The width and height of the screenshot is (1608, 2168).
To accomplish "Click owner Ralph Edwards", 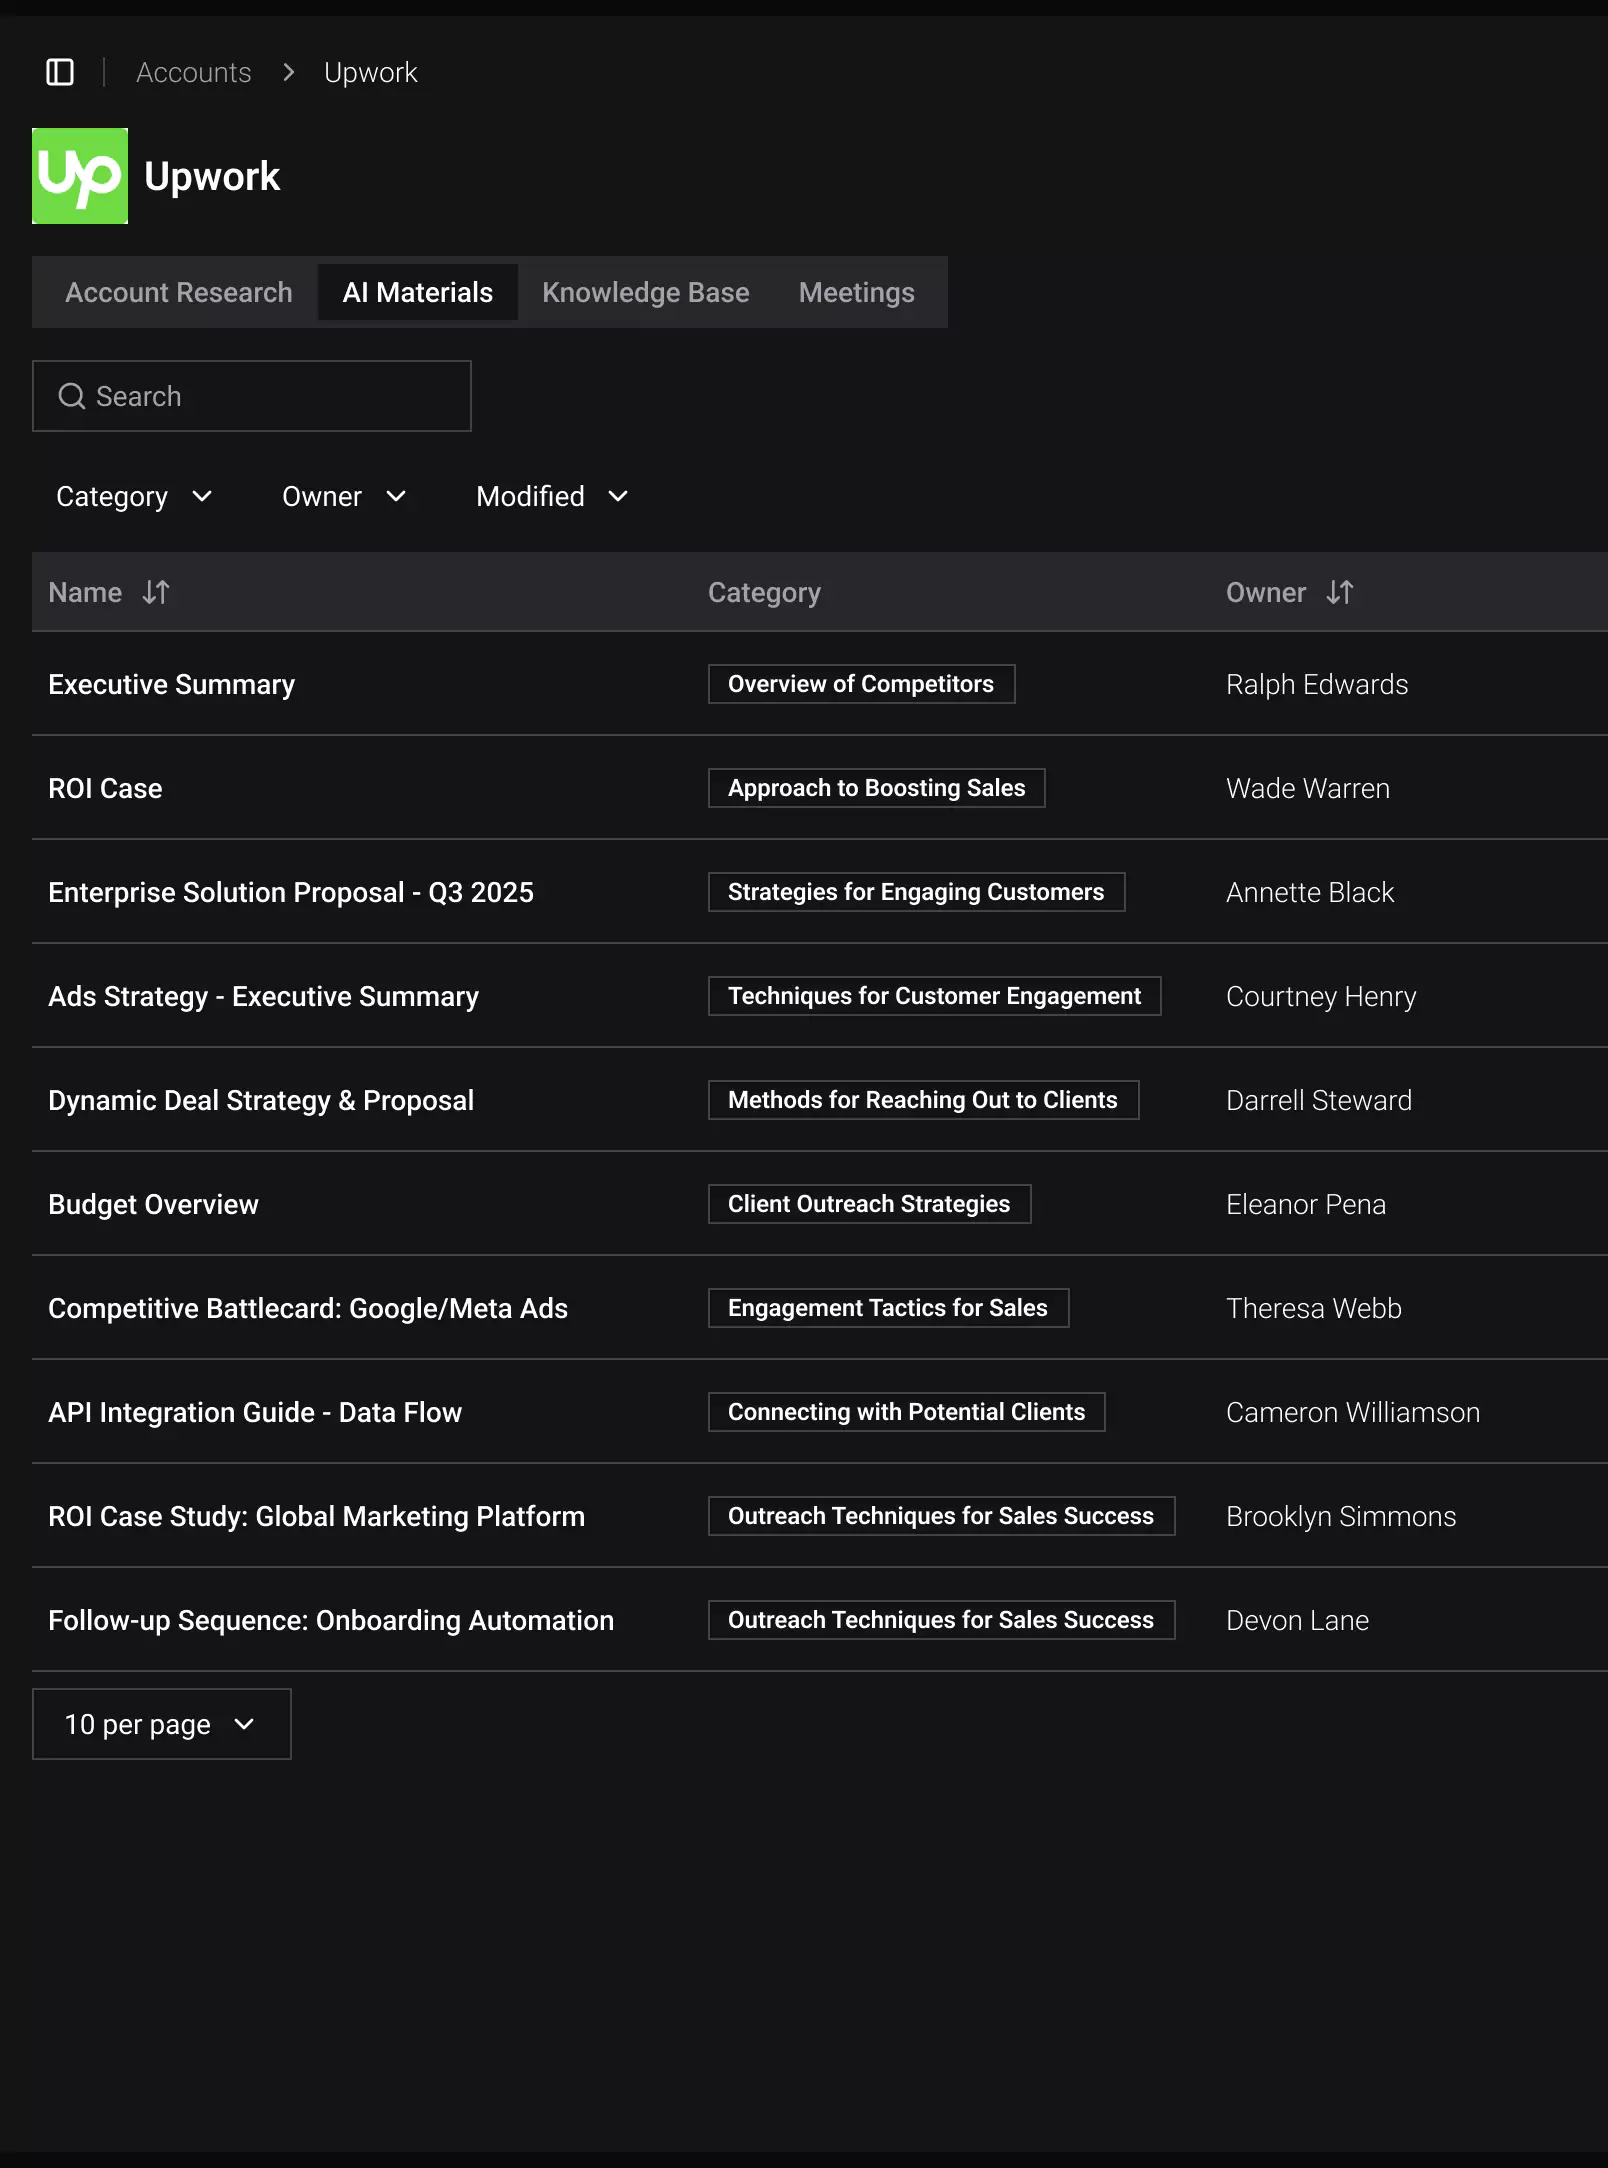I will [1317, 684].
